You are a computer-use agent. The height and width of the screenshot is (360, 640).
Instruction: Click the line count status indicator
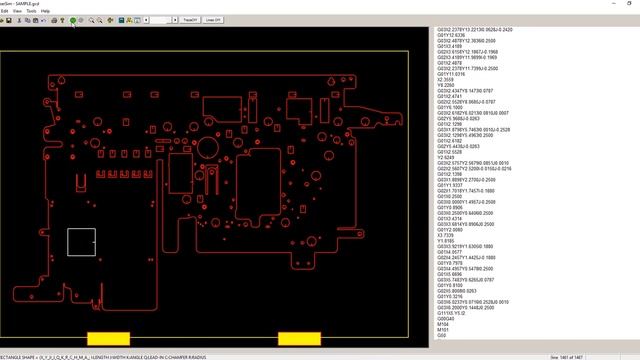567,357
